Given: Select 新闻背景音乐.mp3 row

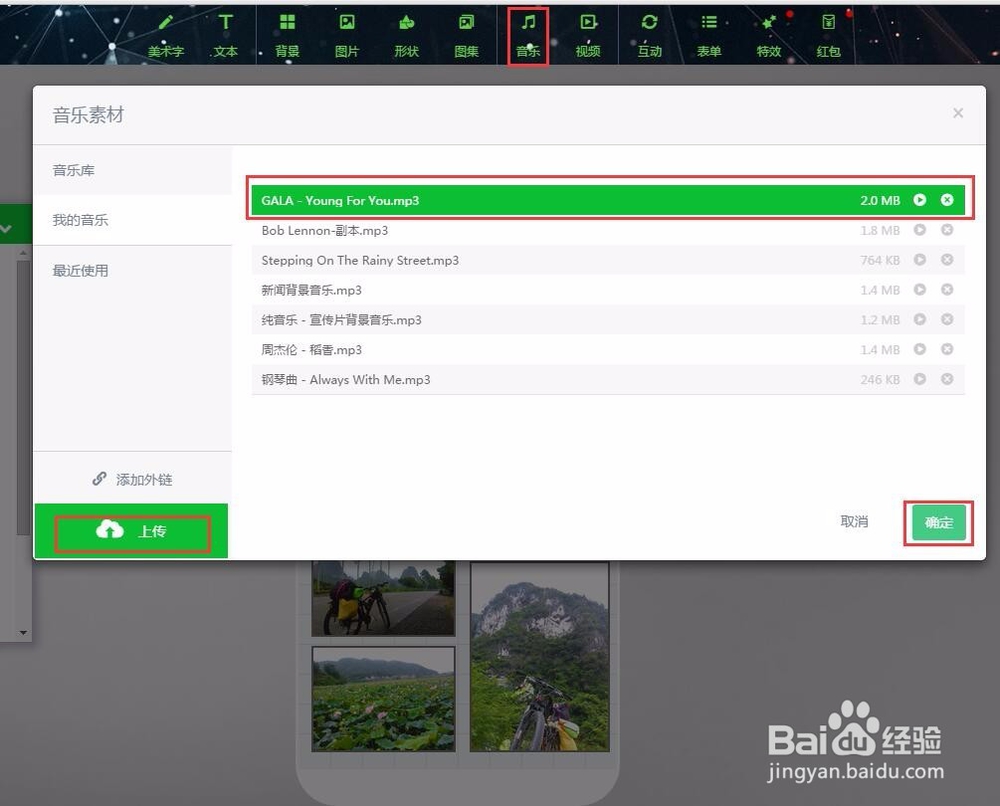Looking at the screenshot, I should pos(608,290).
